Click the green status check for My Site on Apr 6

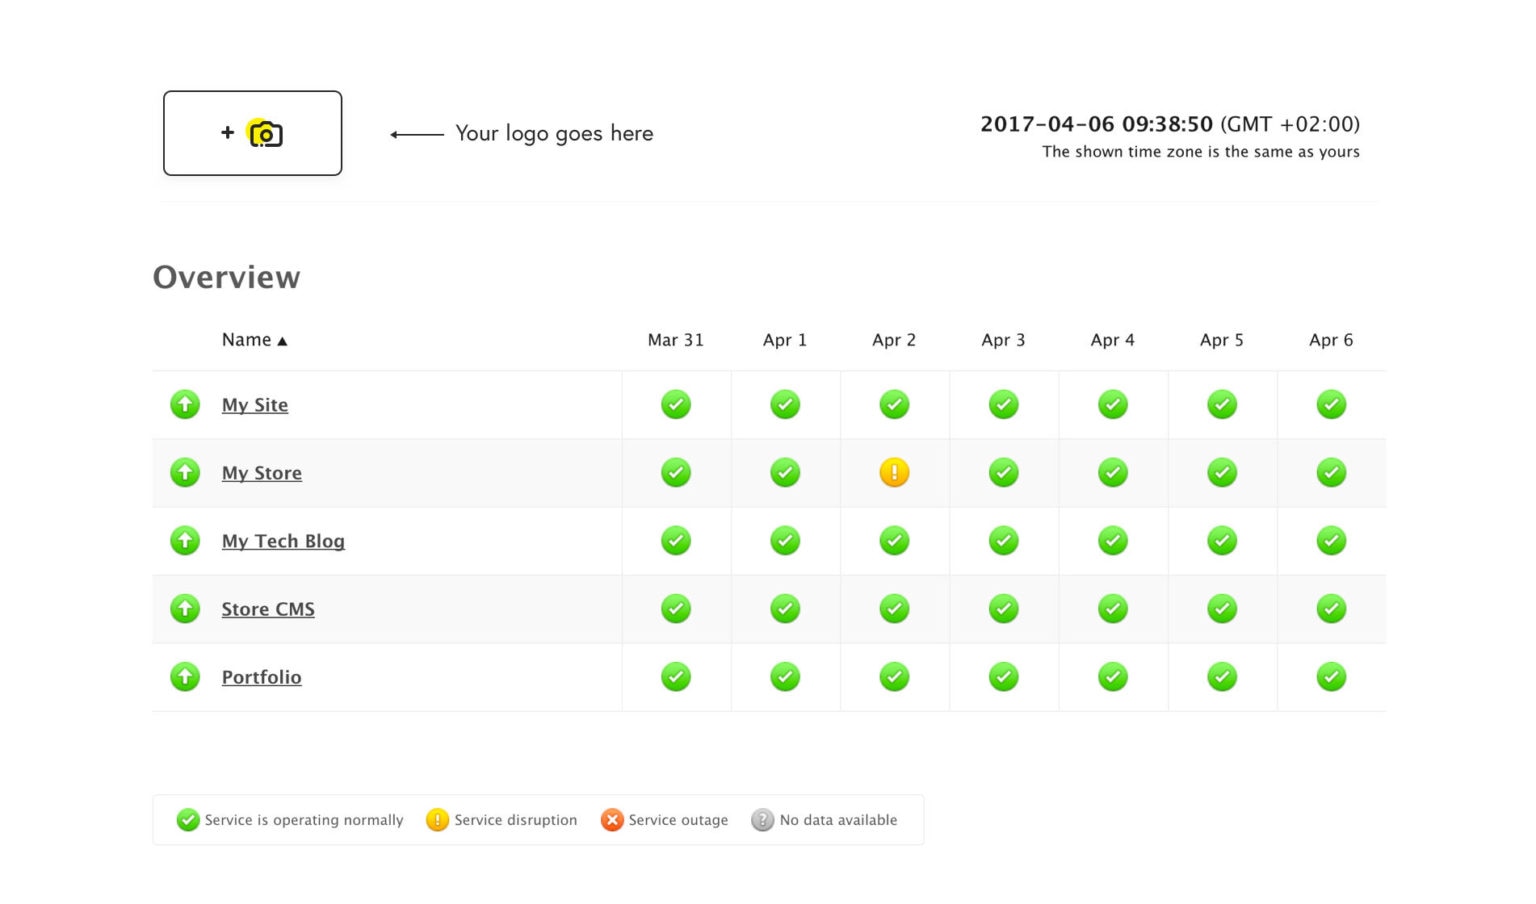(x=1331, y=404)
